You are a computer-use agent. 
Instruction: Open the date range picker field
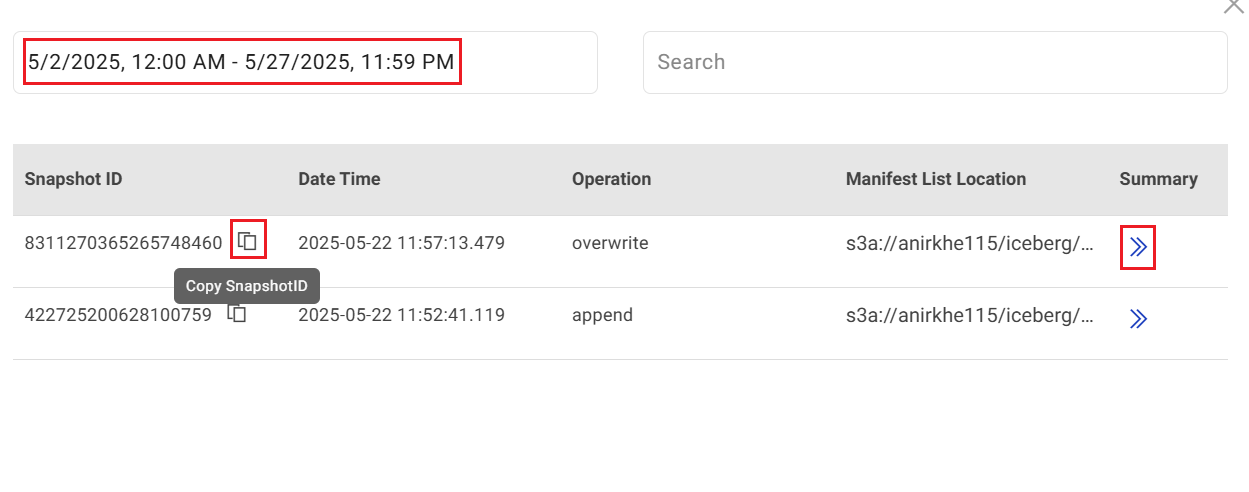point(305,62)
